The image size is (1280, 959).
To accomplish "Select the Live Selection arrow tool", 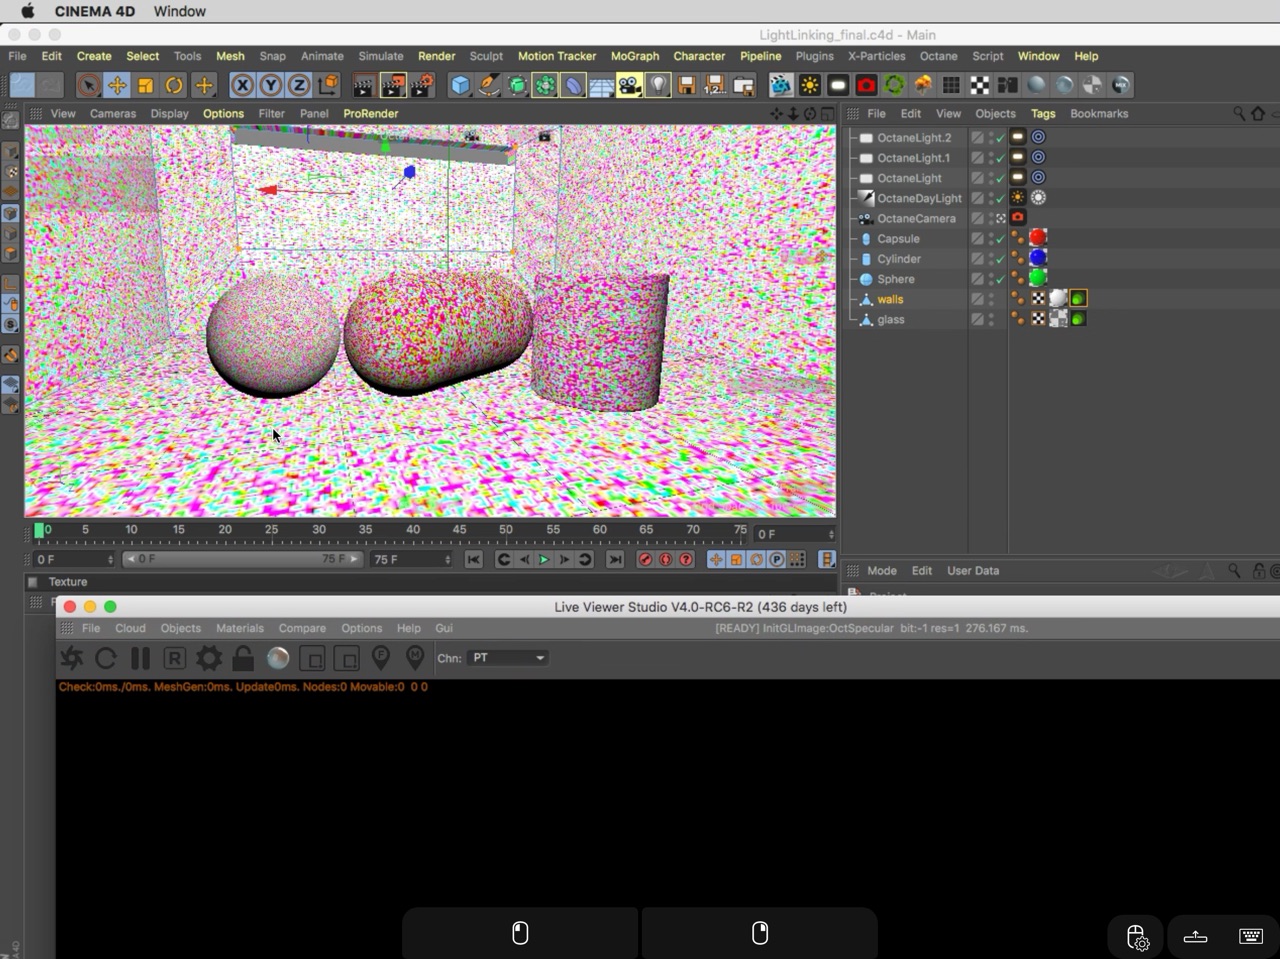I will tap(88, 86).
